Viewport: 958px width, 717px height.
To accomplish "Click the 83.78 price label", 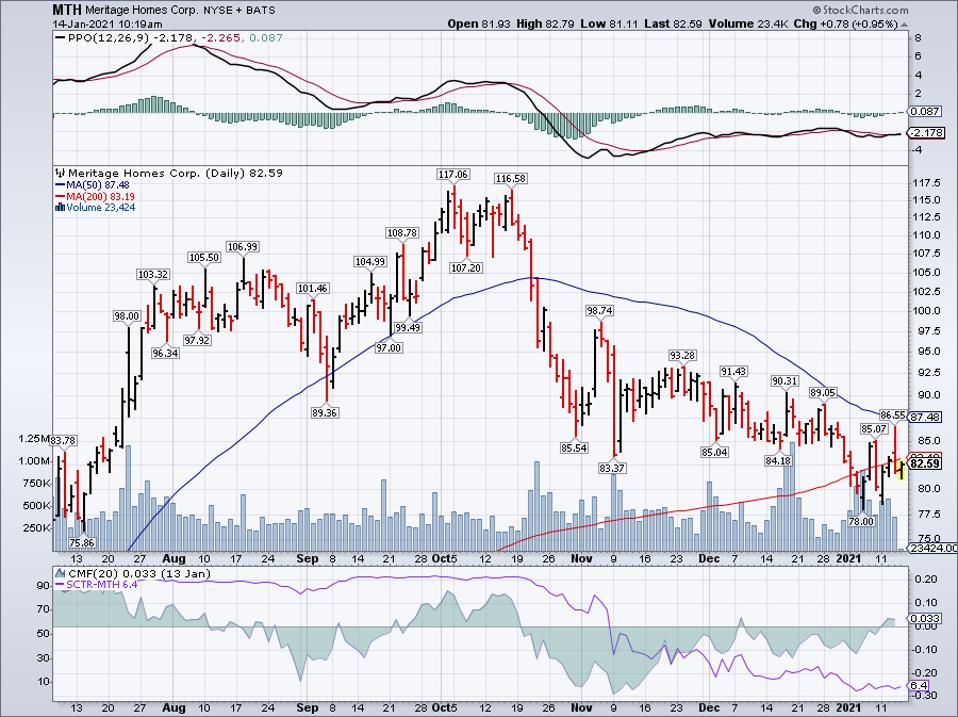I will (x=63, y=440).
